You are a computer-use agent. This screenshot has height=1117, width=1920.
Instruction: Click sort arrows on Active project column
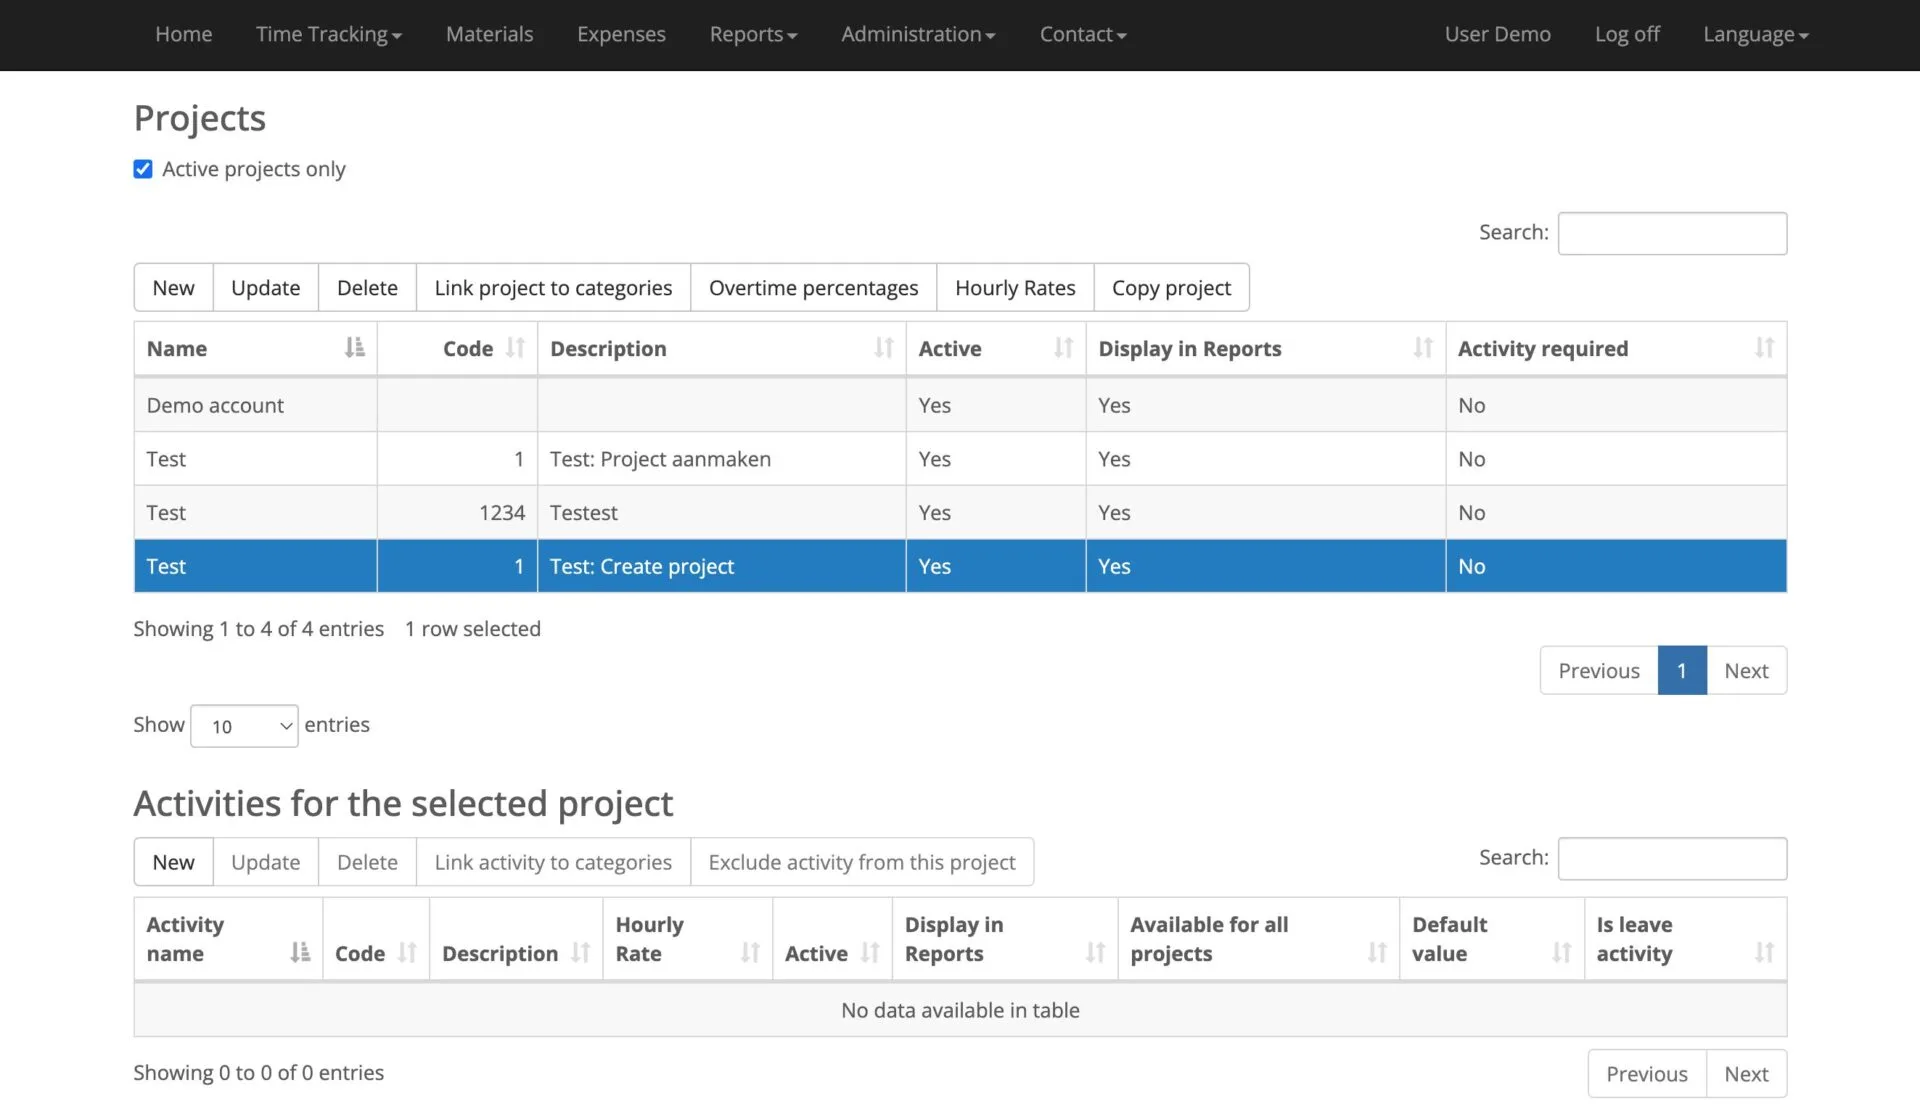click(1063, 348)
